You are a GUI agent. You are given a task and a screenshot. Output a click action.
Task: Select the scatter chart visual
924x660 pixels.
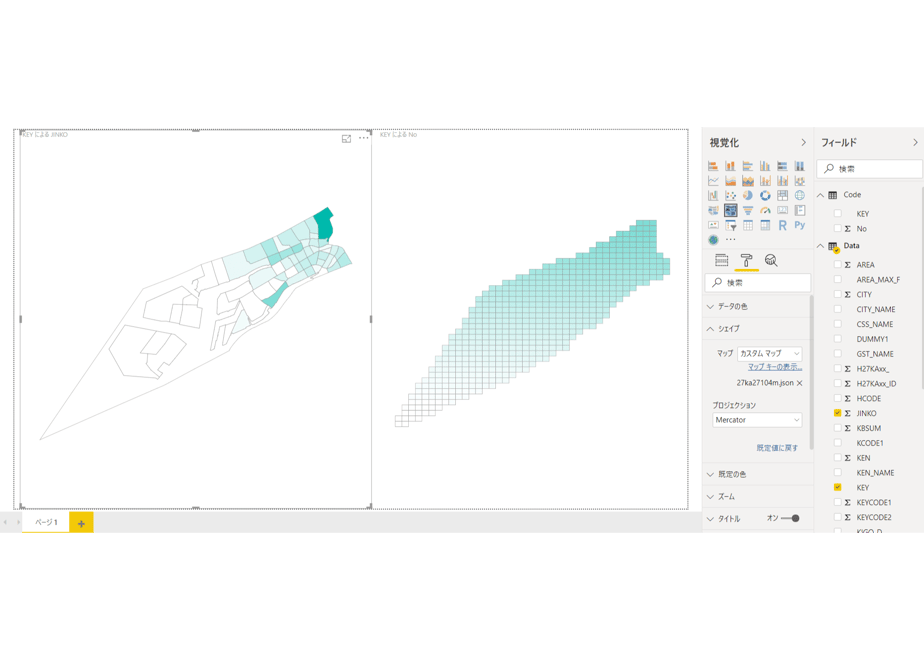point(730,195)
